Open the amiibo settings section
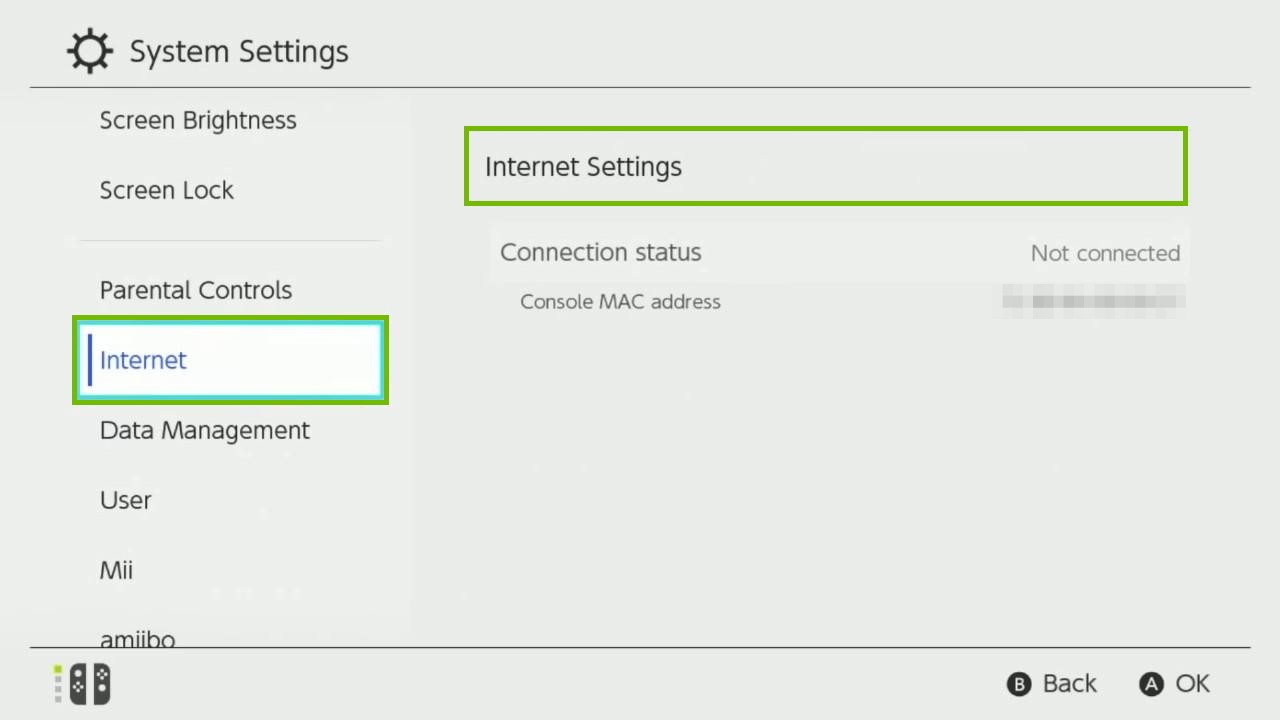Viewport: 1280px width, 720px height. [137, 637]
